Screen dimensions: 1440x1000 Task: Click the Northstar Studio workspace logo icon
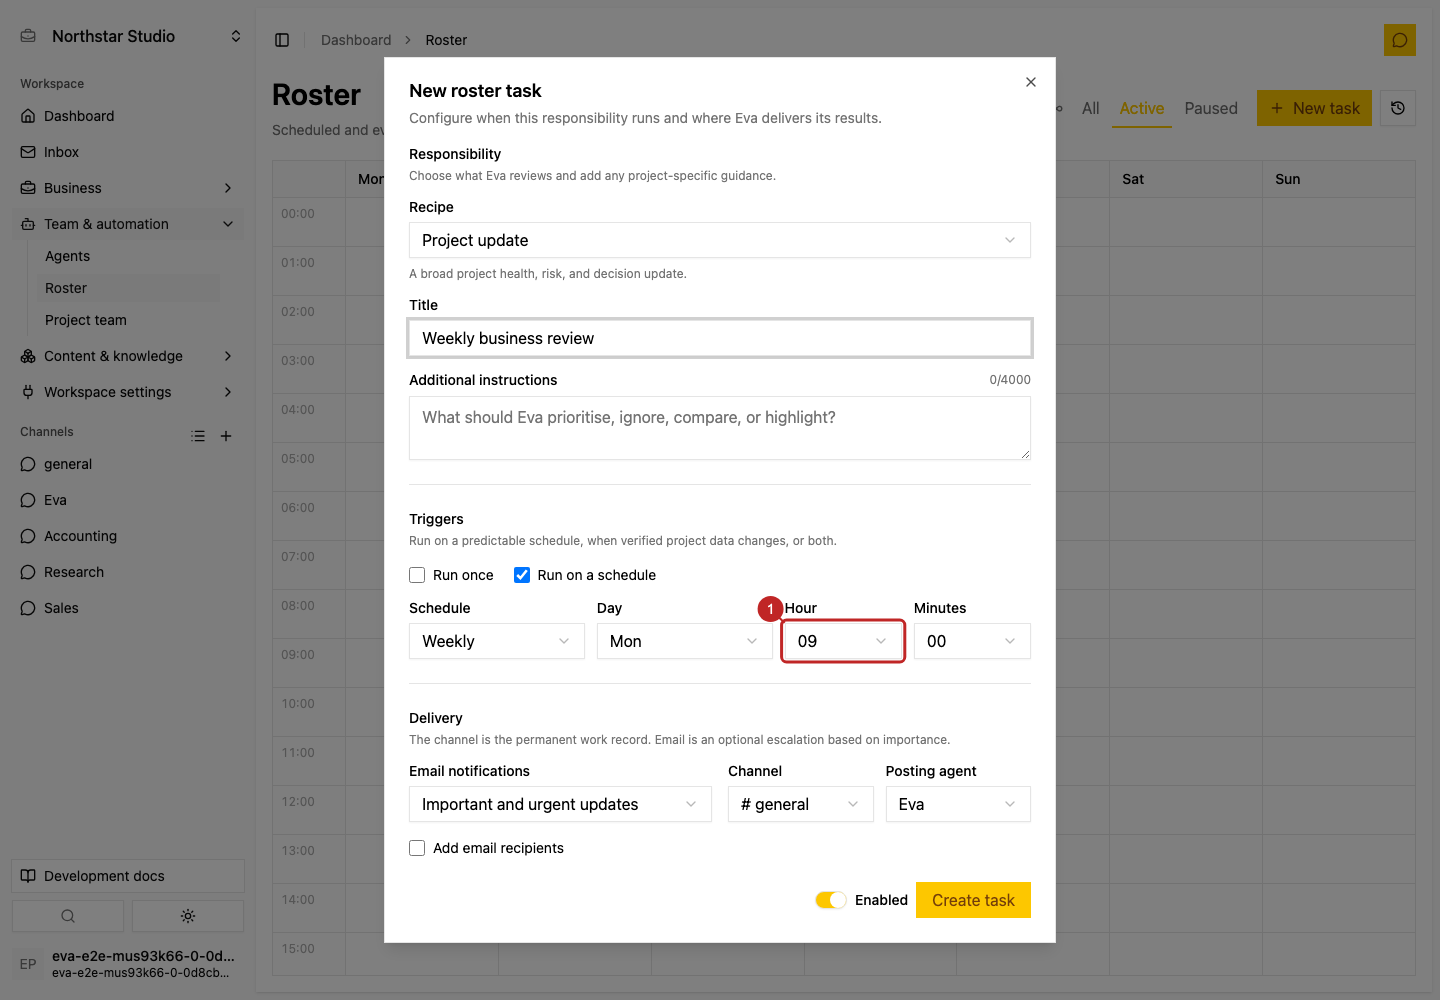[29, 36]
